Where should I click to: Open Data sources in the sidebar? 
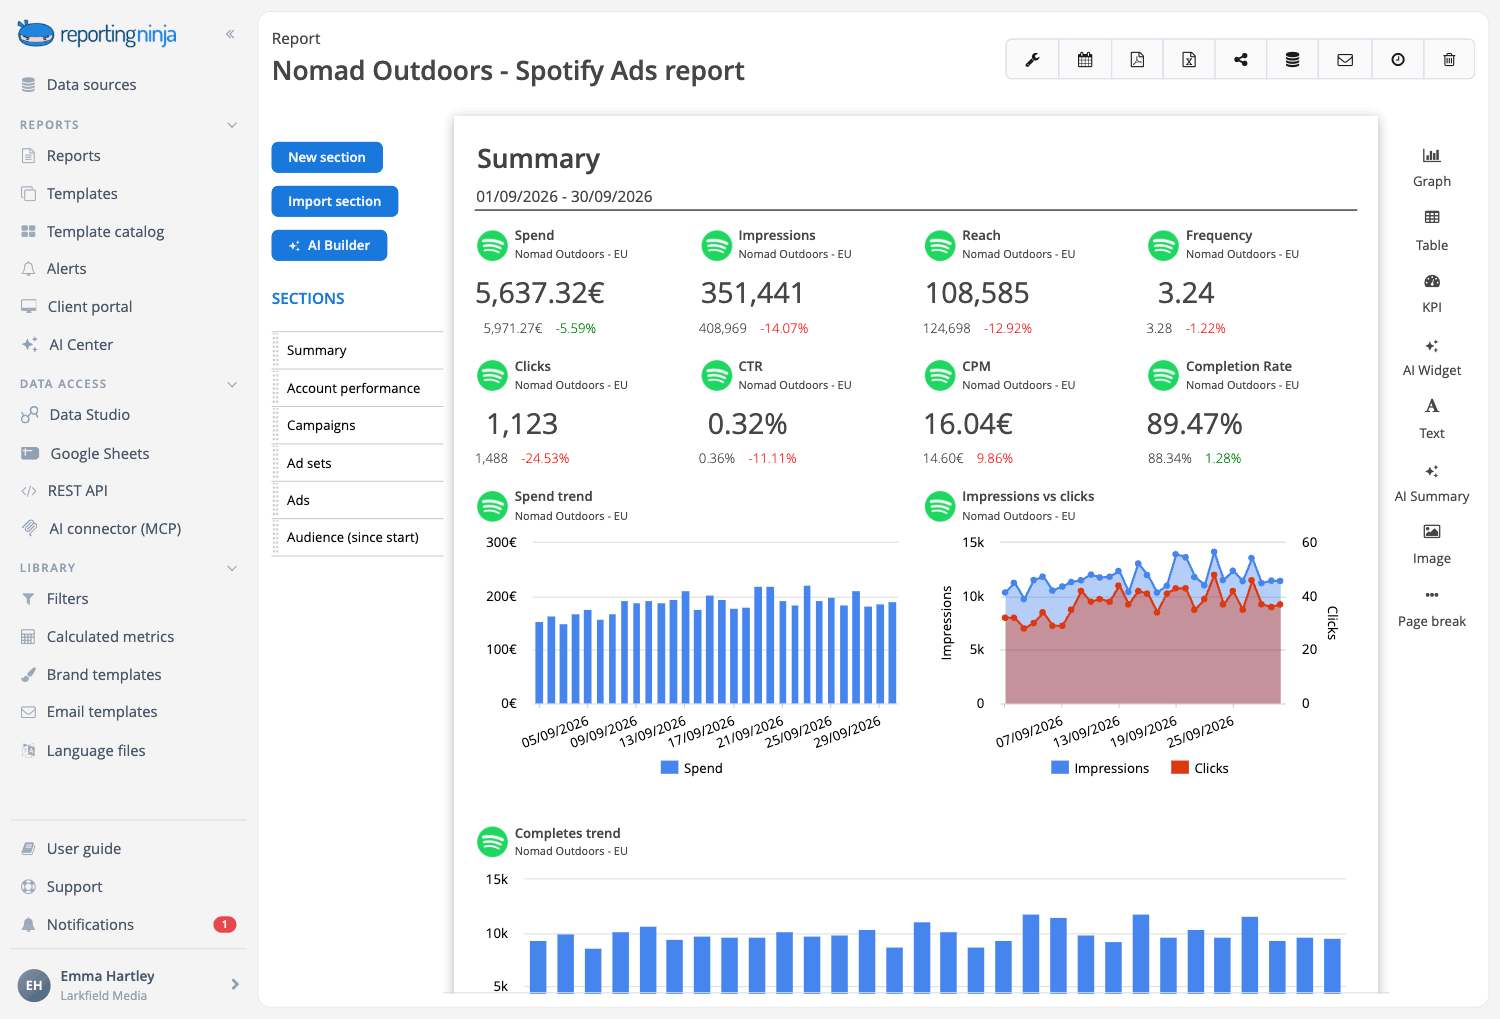click(x=91, y=85)
